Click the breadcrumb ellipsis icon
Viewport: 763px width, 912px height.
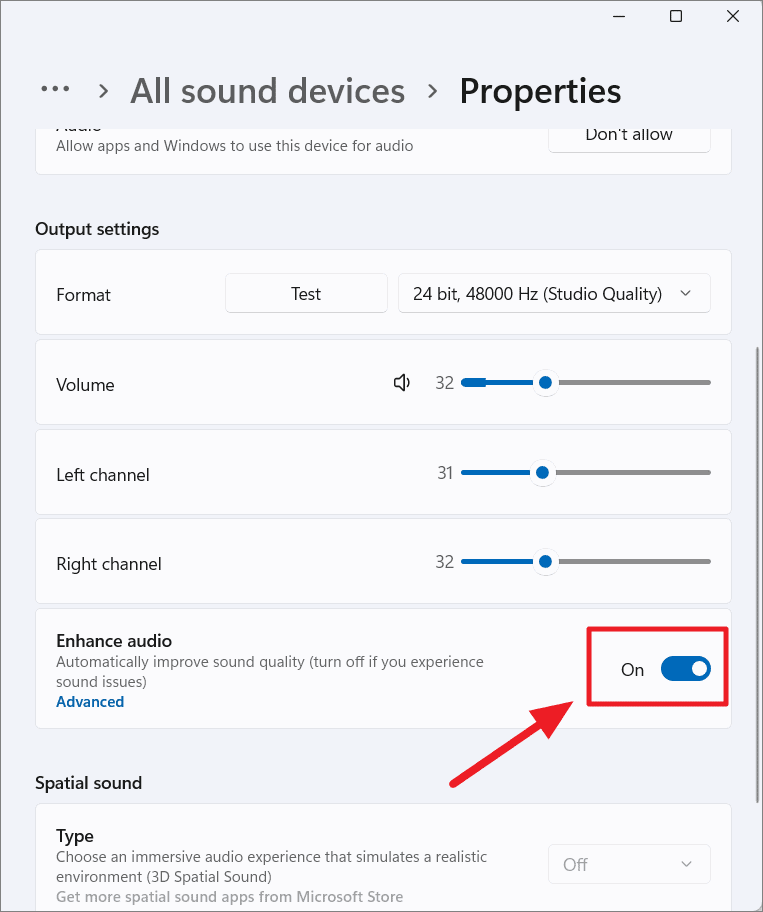point(55,90)
